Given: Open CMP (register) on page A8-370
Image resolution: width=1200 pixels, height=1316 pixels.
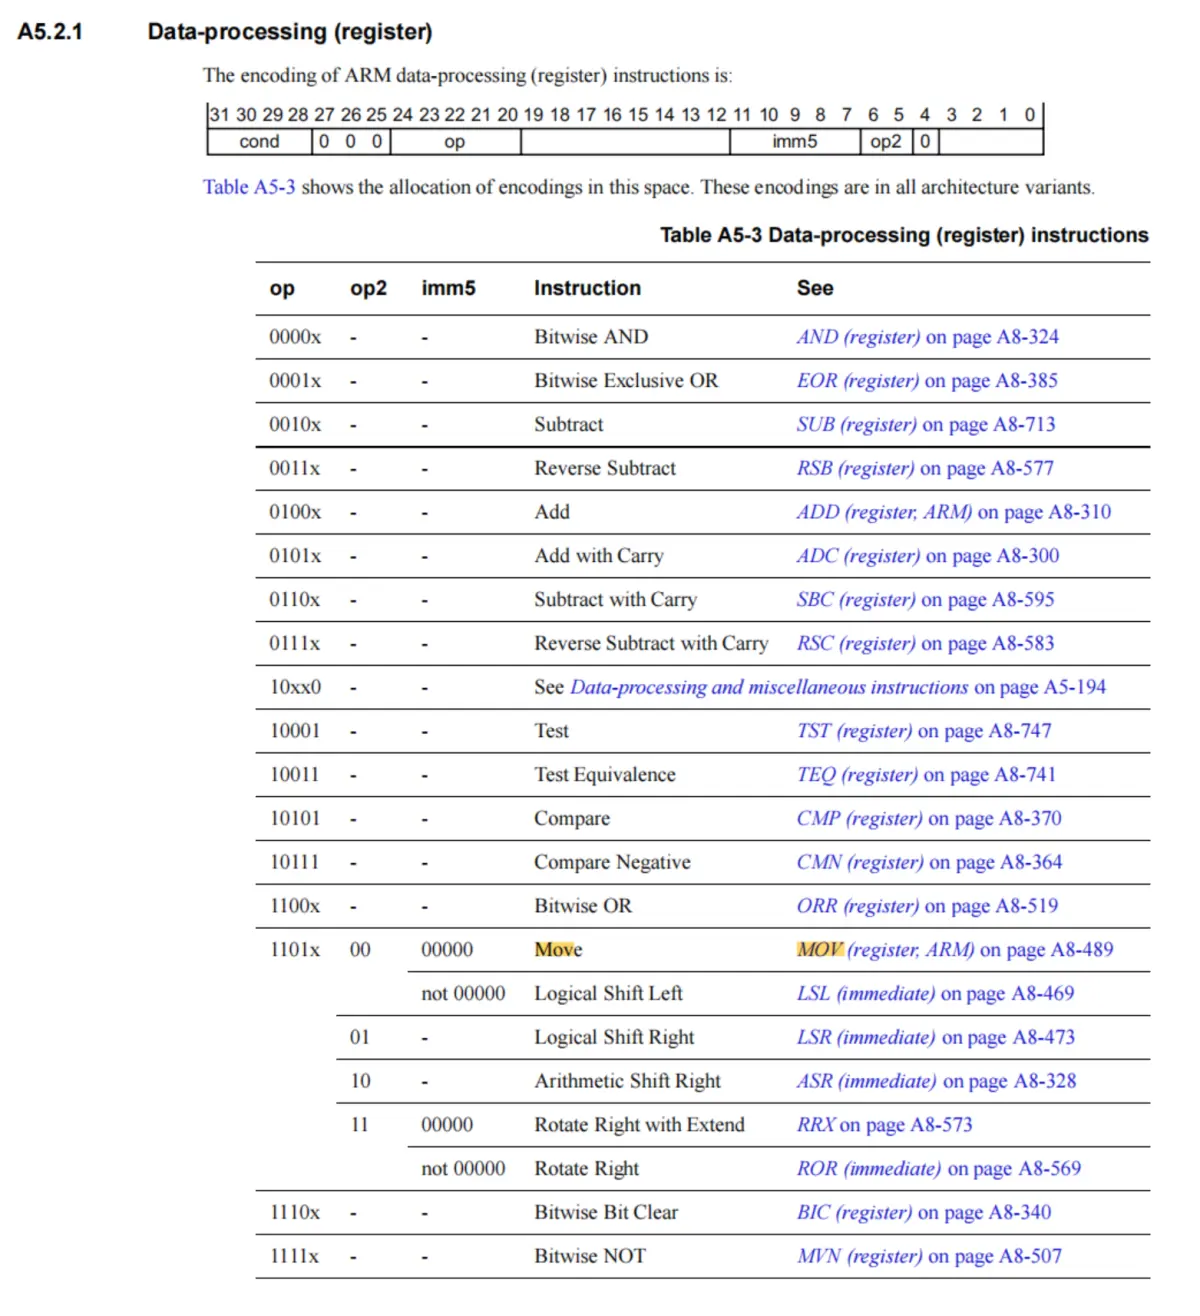Looking at the screenshot, I should tap(929, 819).
